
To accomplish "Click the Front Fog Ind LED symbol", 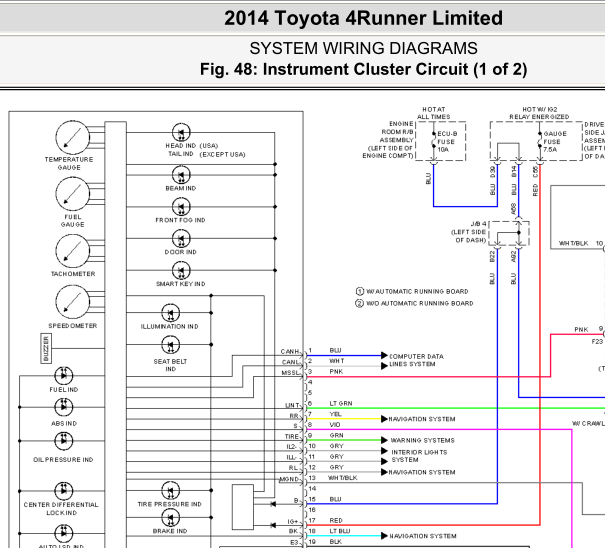I will click(x=181, y=207).
